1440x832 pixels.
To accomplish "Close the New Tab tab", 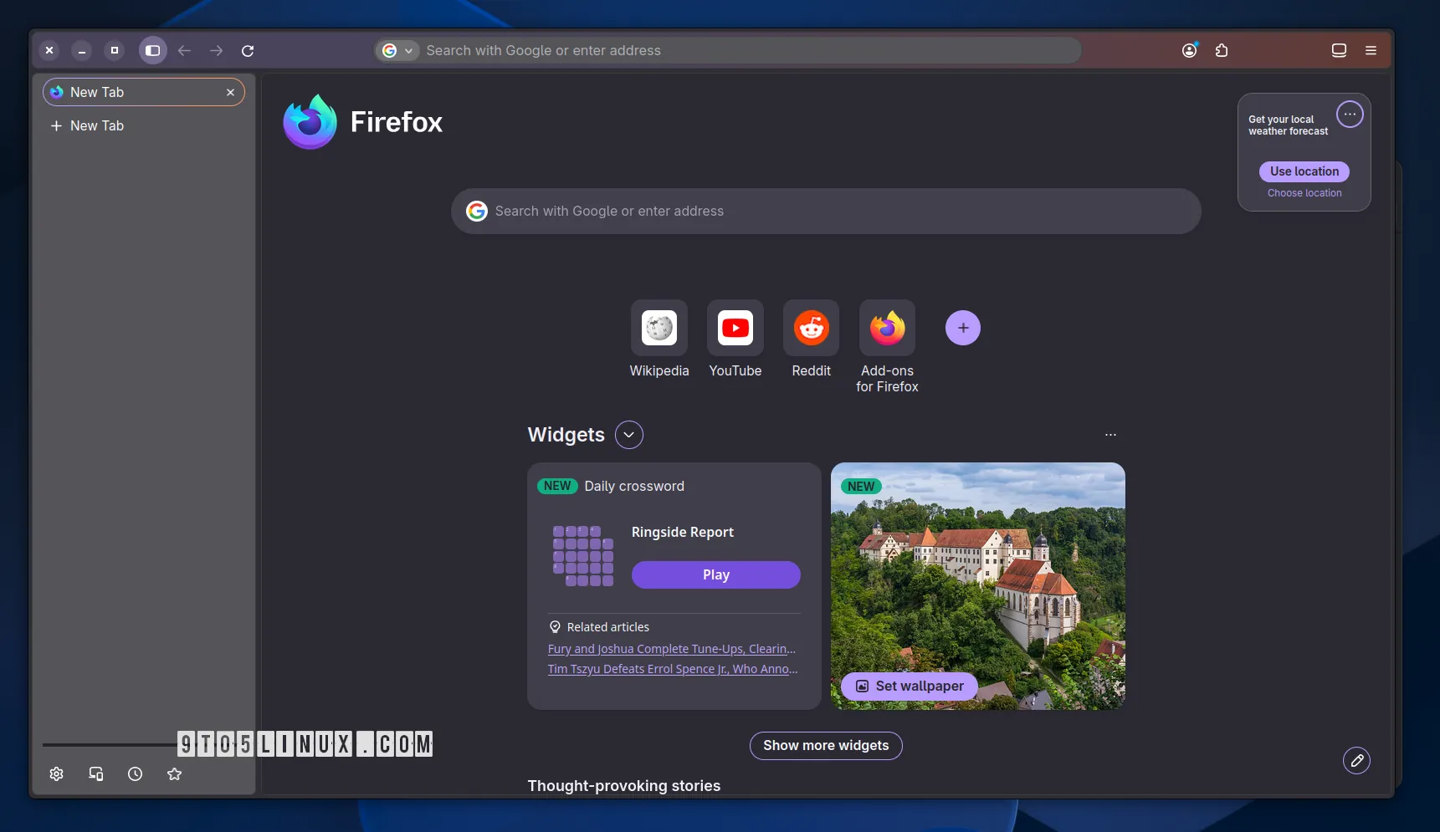I will tap(230, 92).
